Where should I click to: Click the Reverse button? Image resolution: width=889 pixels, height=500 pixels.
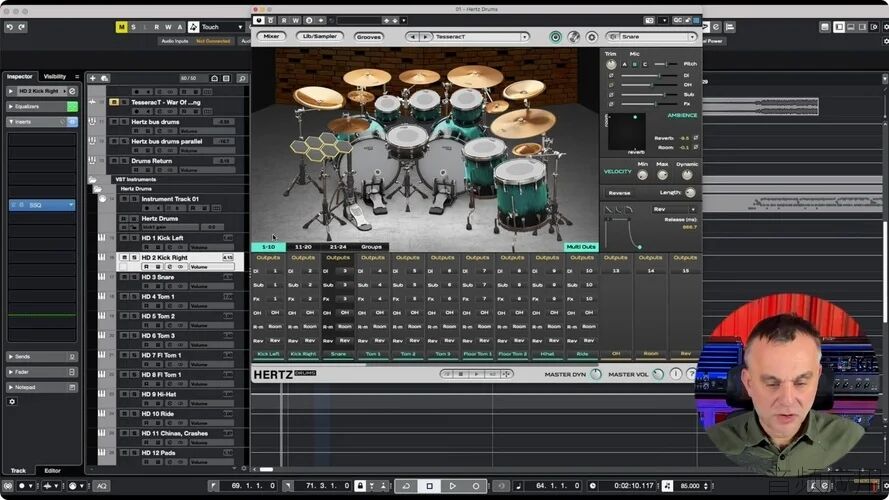[x=620, y=193]
